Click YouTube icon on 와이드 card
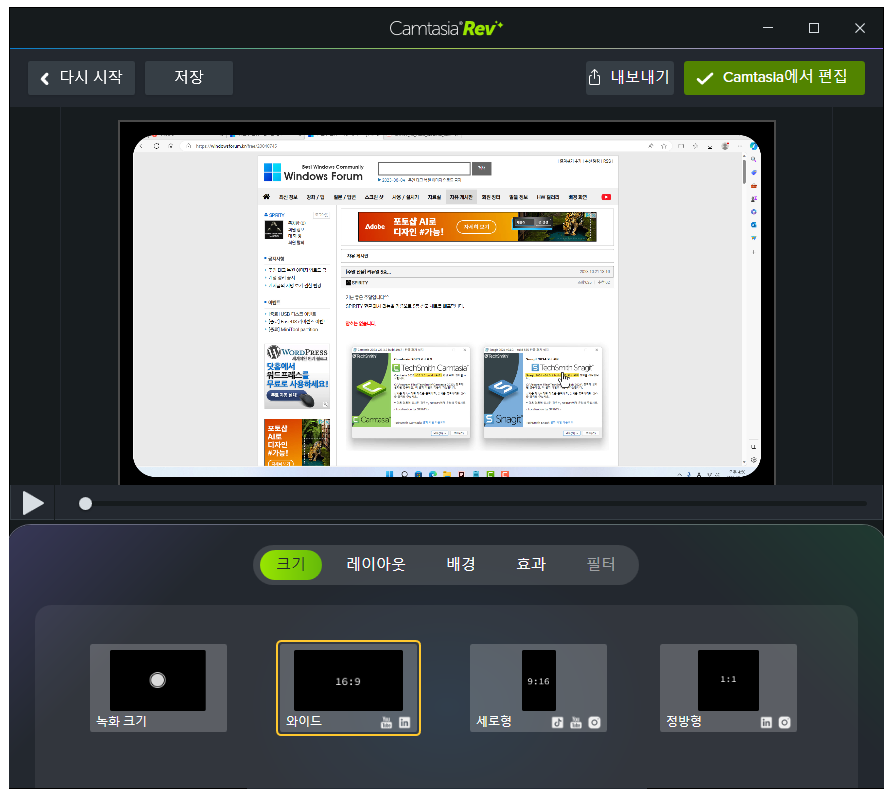This screenshot has height=798, width=892. click(x=386, y=722)
